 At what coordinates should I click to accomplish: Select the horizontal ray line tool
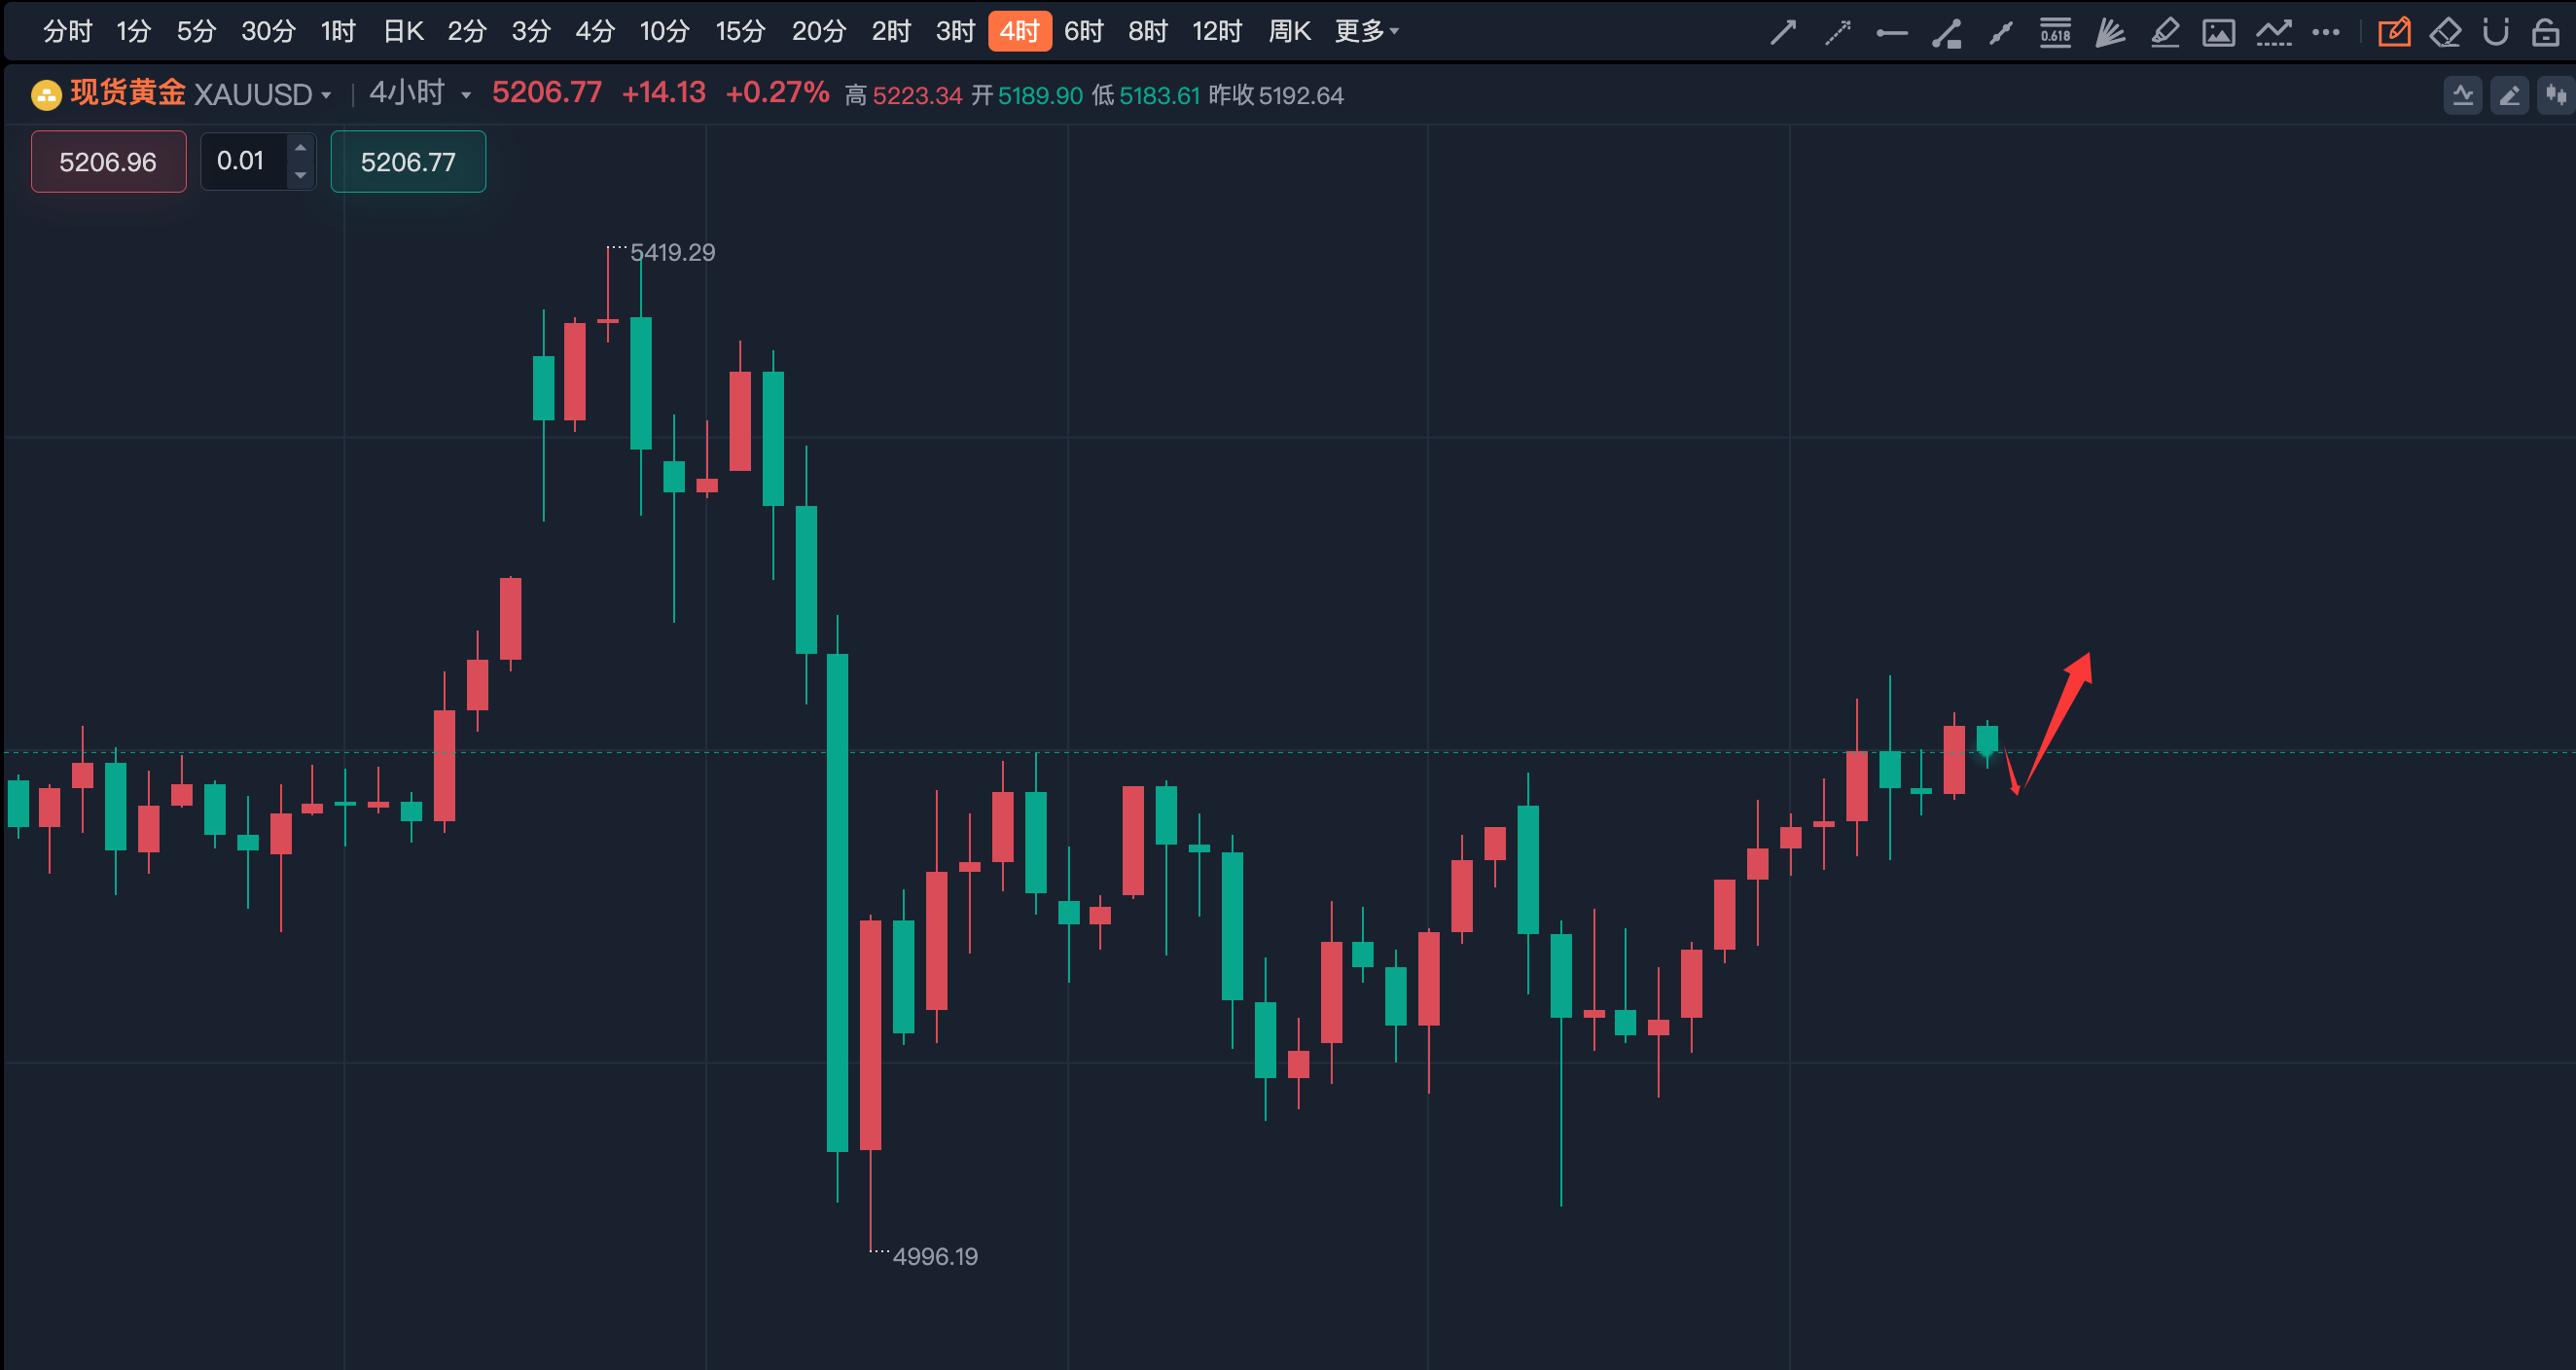[1891, 33]
